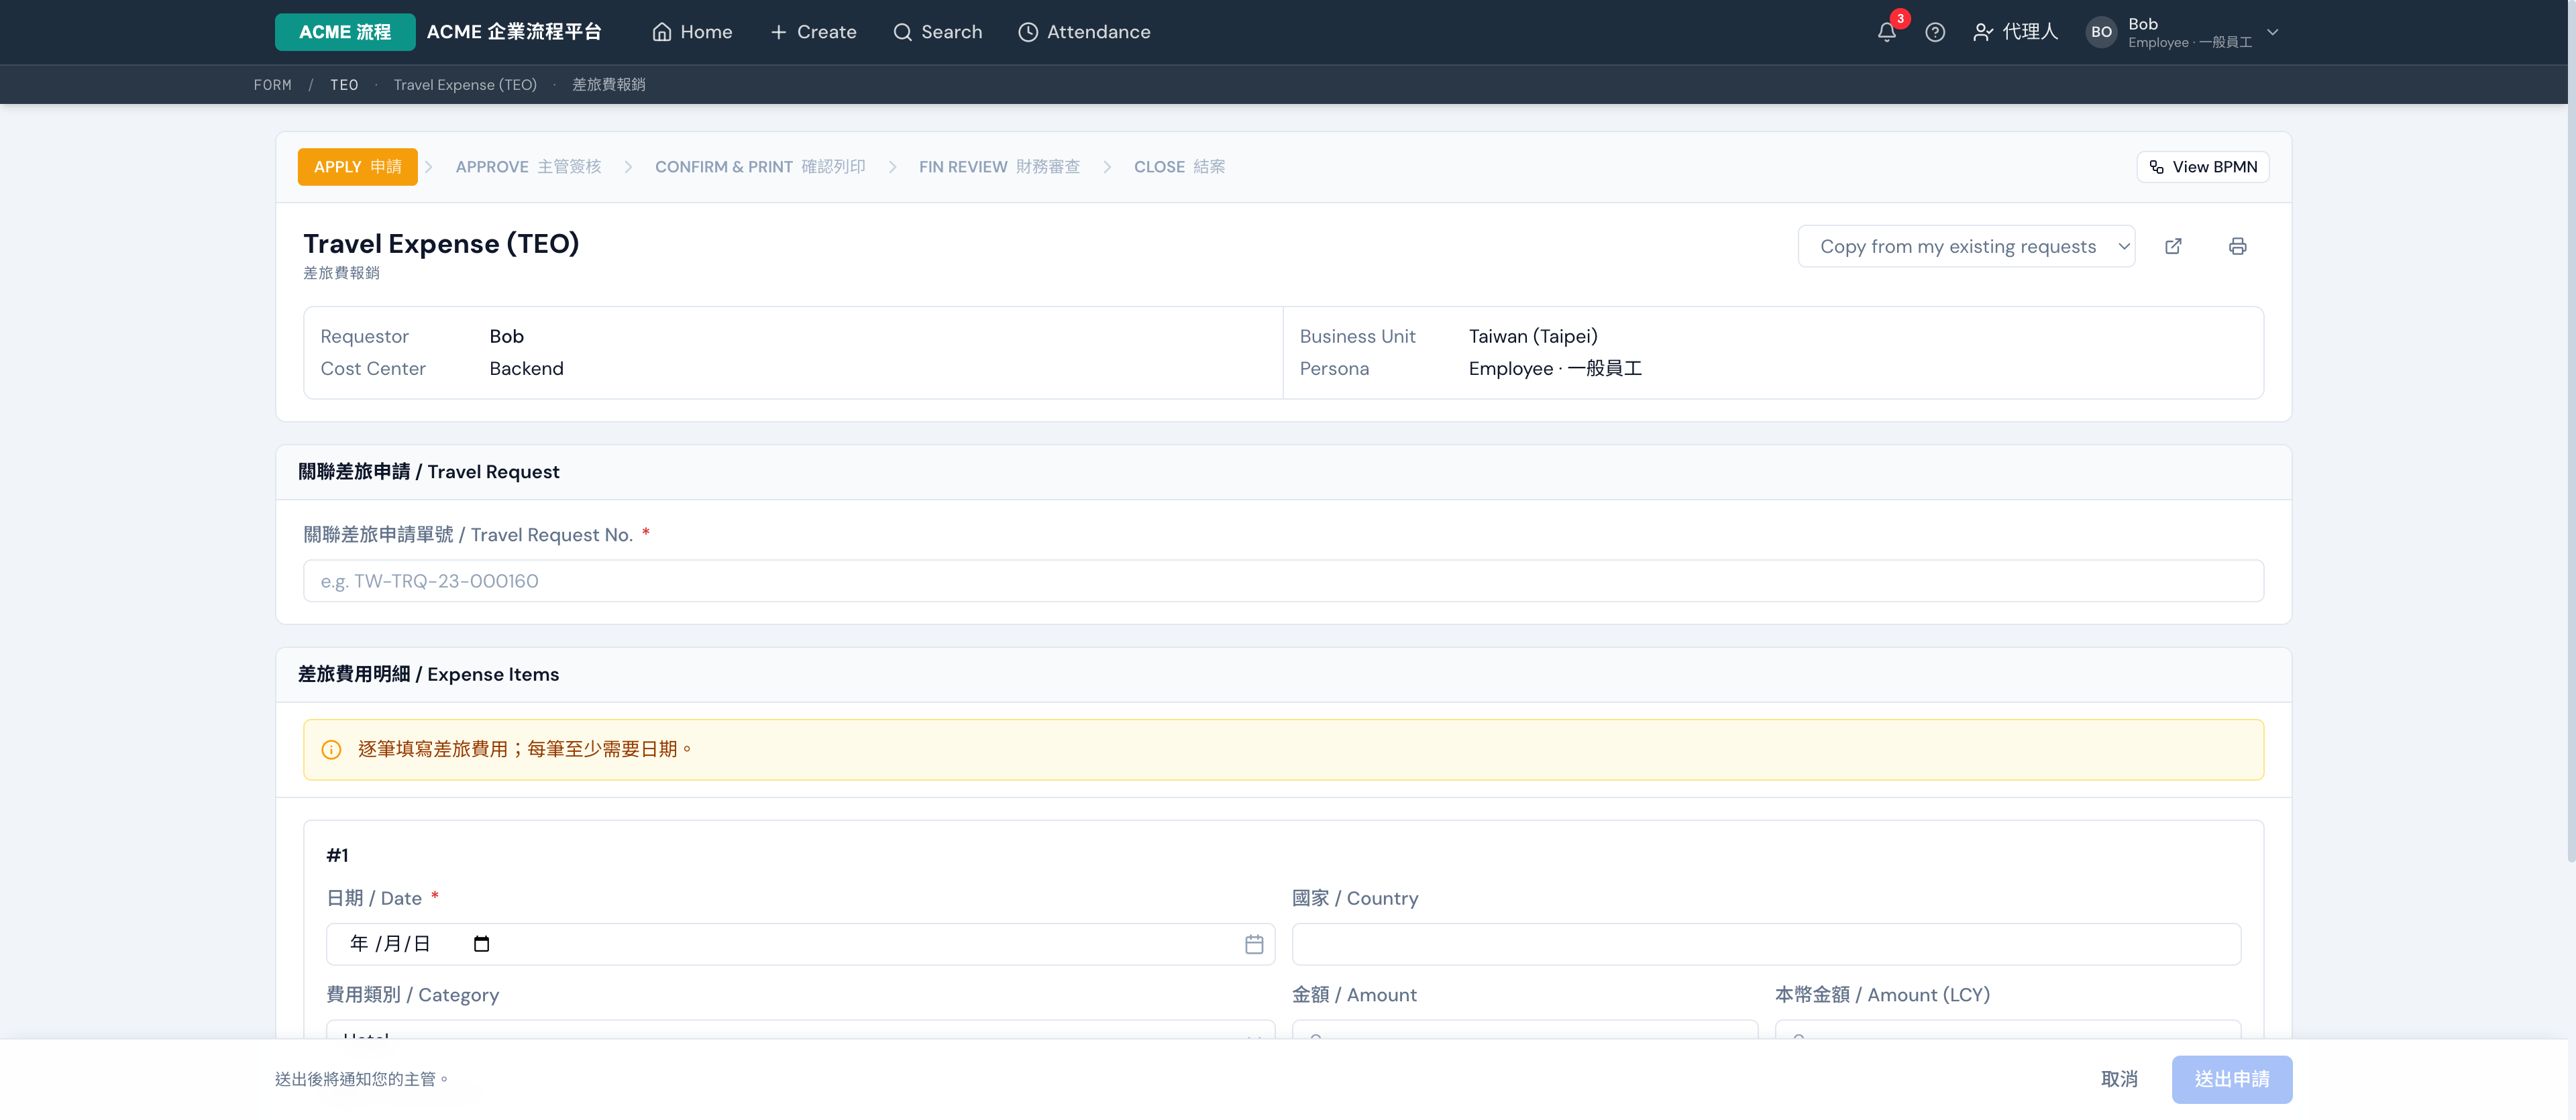Click the 本幣金額 / Amount (LCY) label
The image size is (2576, 1120).
point(1882,995)
